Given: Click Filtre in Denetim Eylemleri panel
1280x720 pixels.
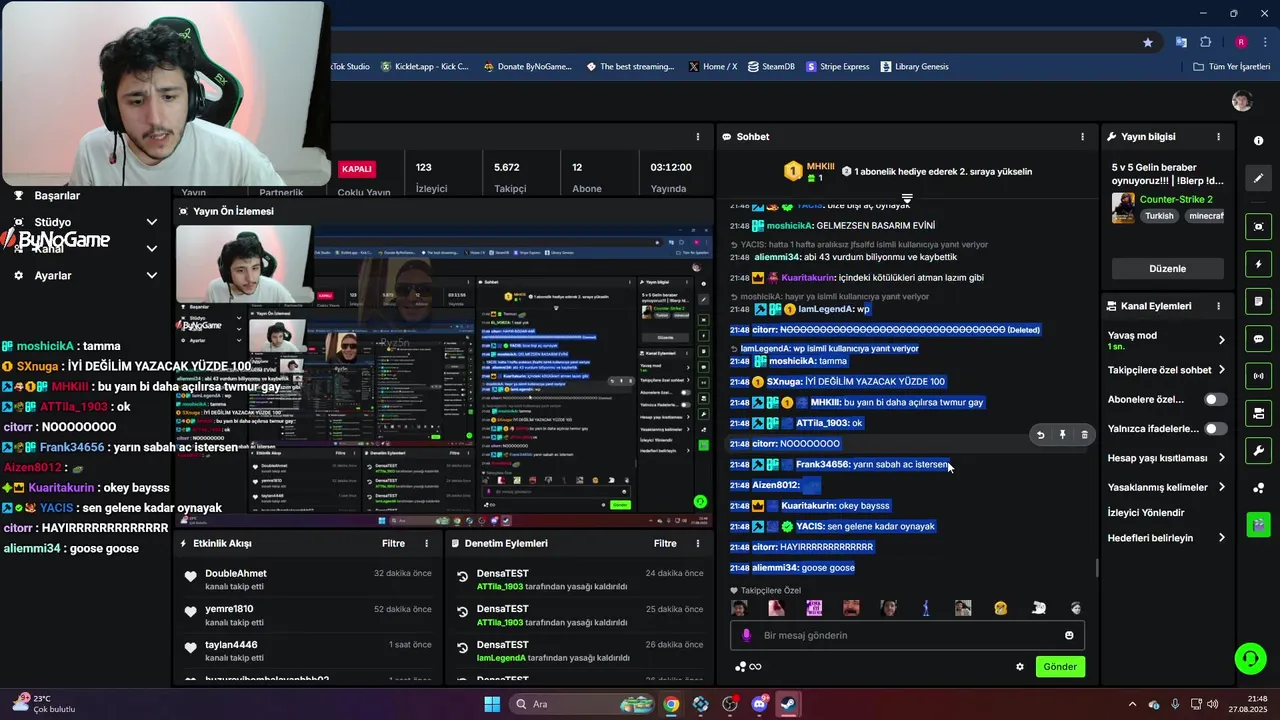Looking at the screenshot, I should 665,544.
